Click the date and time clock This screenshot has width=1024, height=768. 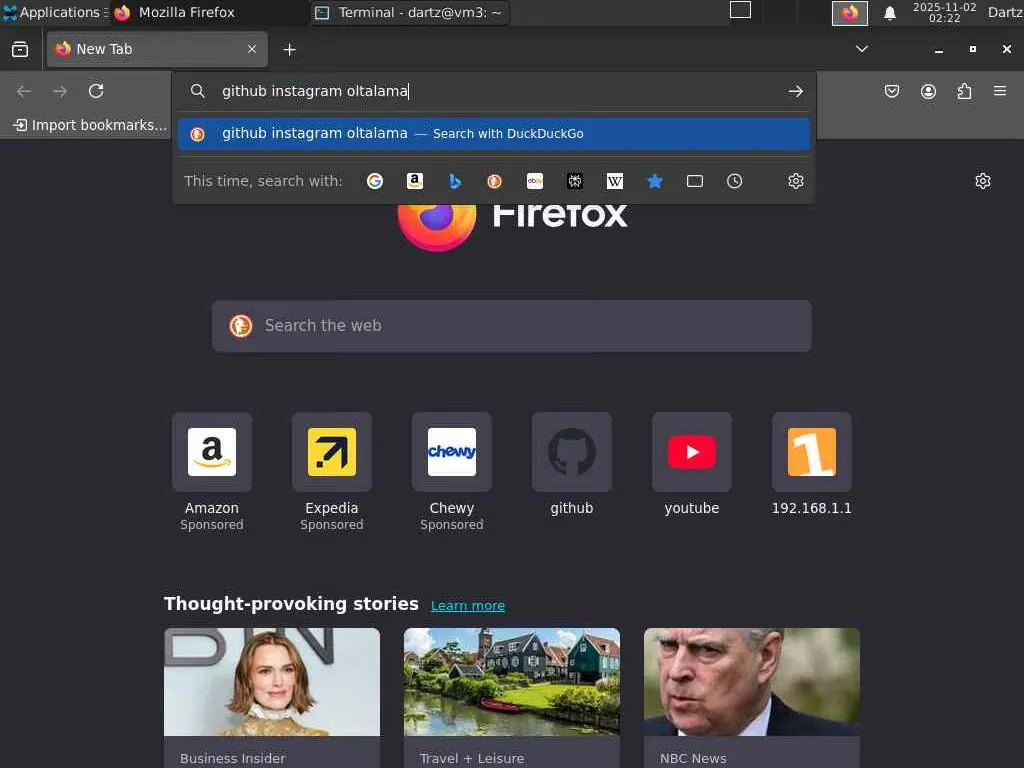pos(944,12)
